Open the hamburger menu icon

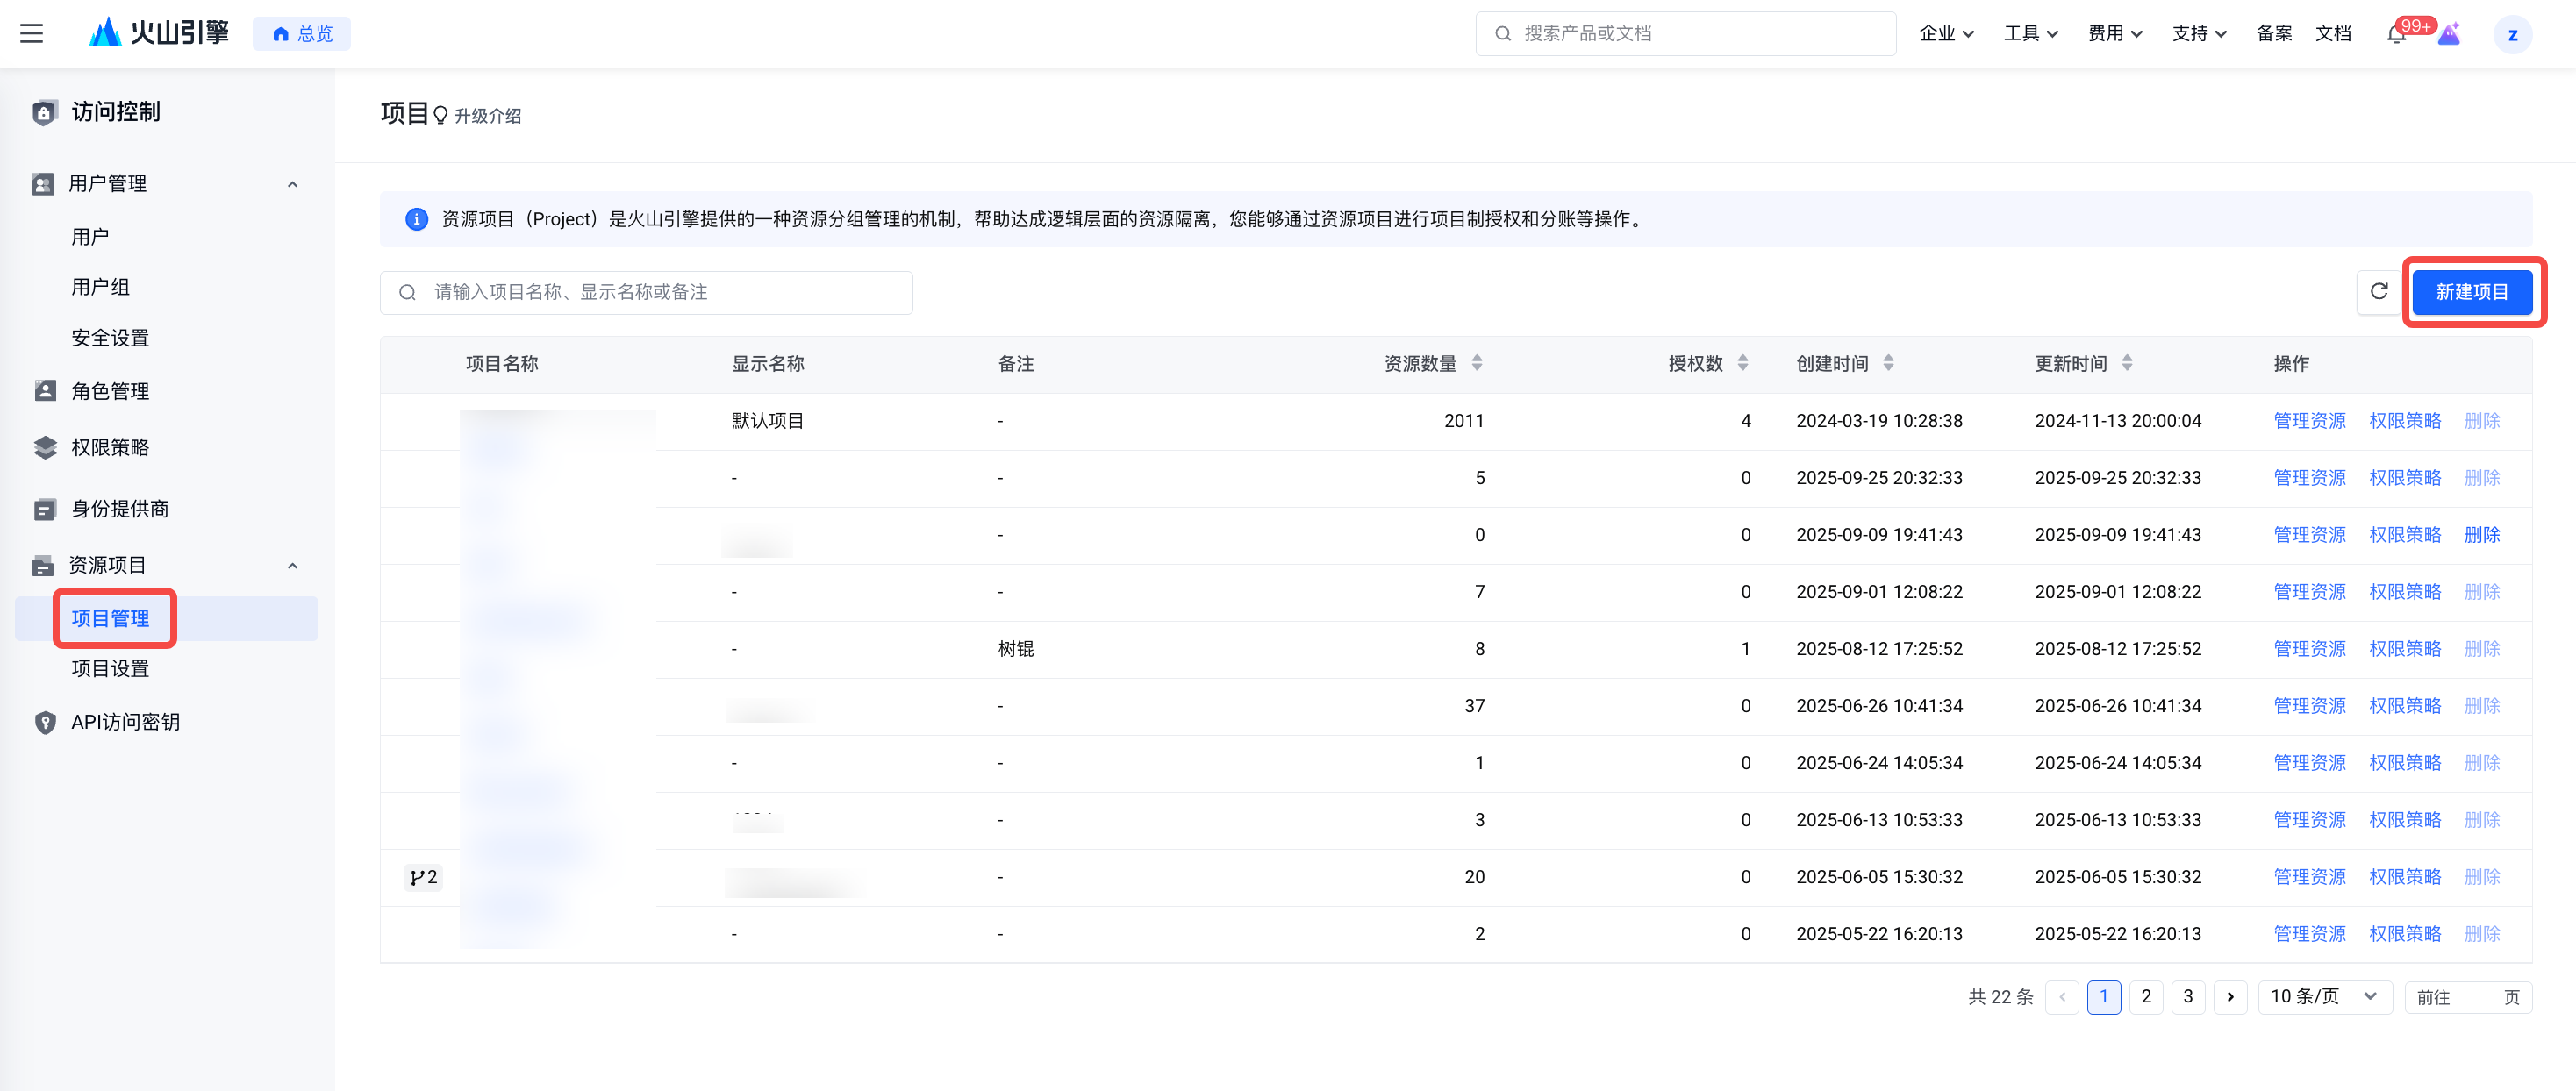(31, 34)
